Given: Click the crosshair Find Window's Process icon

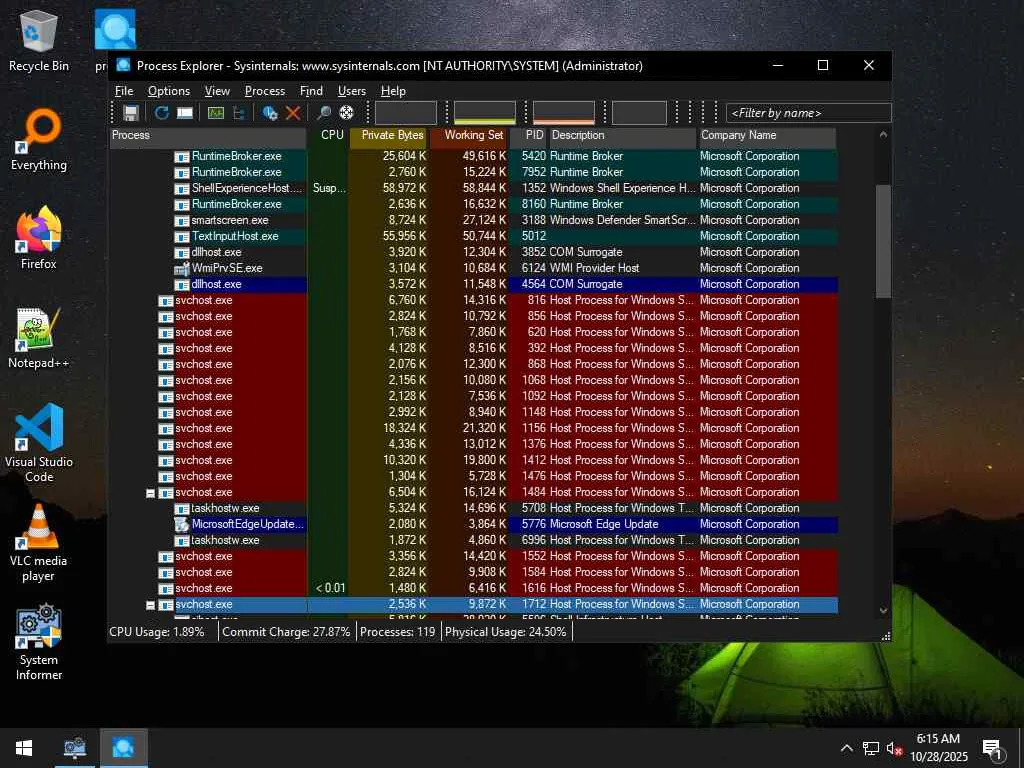Looking at the screenshot, I should tap(346, 113).
